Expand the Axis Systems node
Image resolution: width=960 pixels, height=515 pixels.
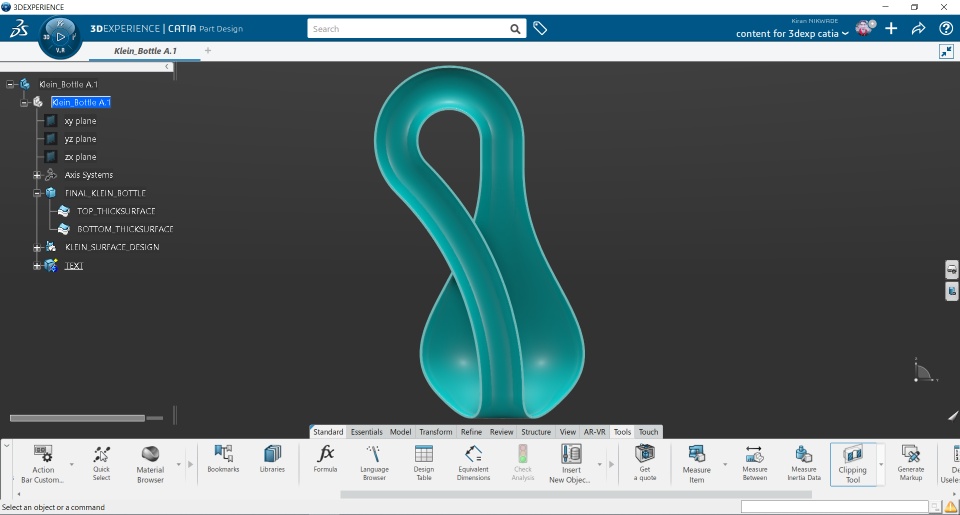click(x=37, y=175)
